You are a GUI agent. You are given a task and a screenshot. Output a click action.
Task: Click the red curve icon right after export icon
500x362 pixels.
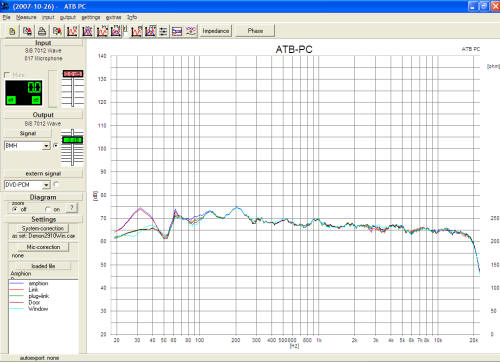[72, 31]
